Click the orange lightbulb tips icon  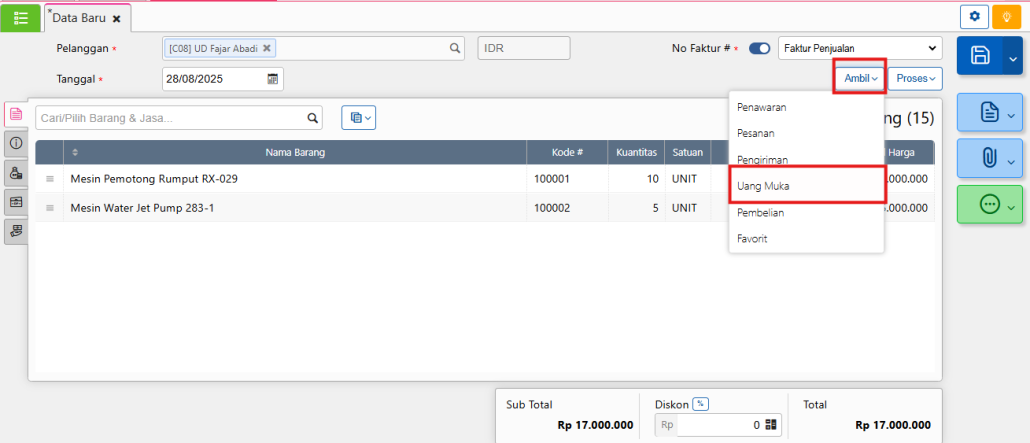click(1007, 17)
